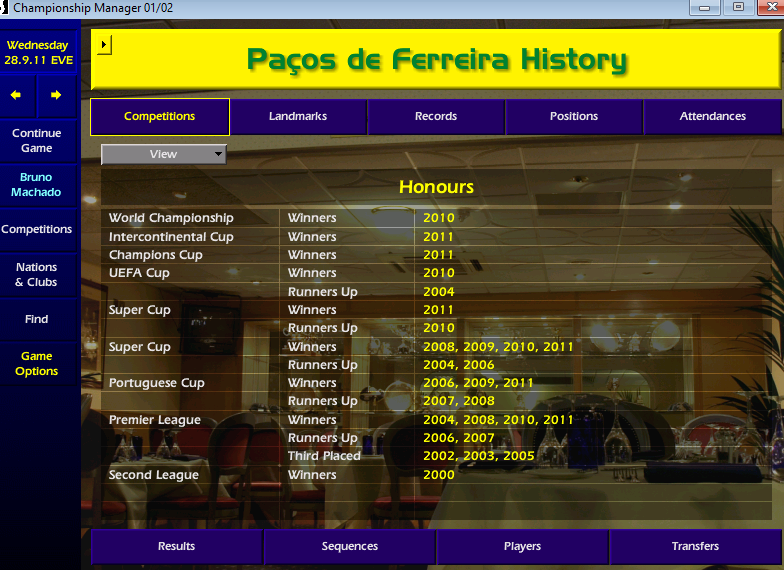784x570 pixels.
Task: Show the Attendances tab
Action: pyautogui.click(x=712, y=116)
